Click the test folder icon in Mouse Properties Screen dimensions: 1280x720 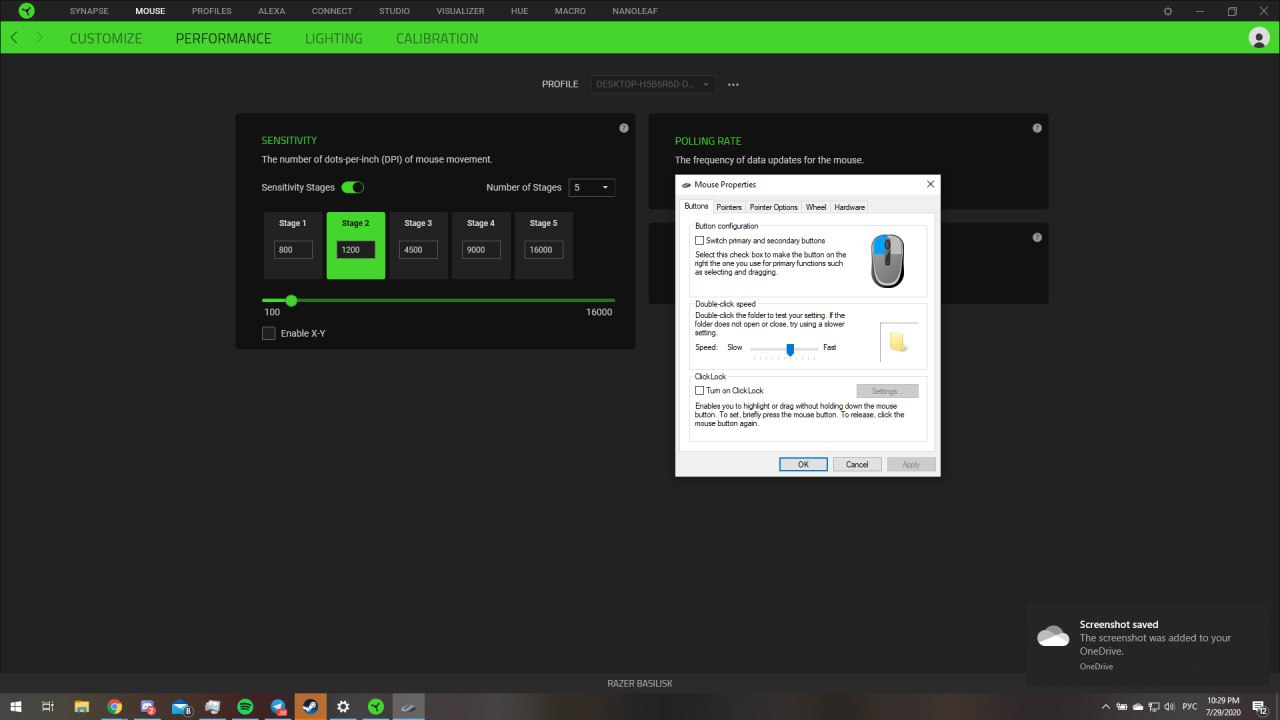click(898, 341)
